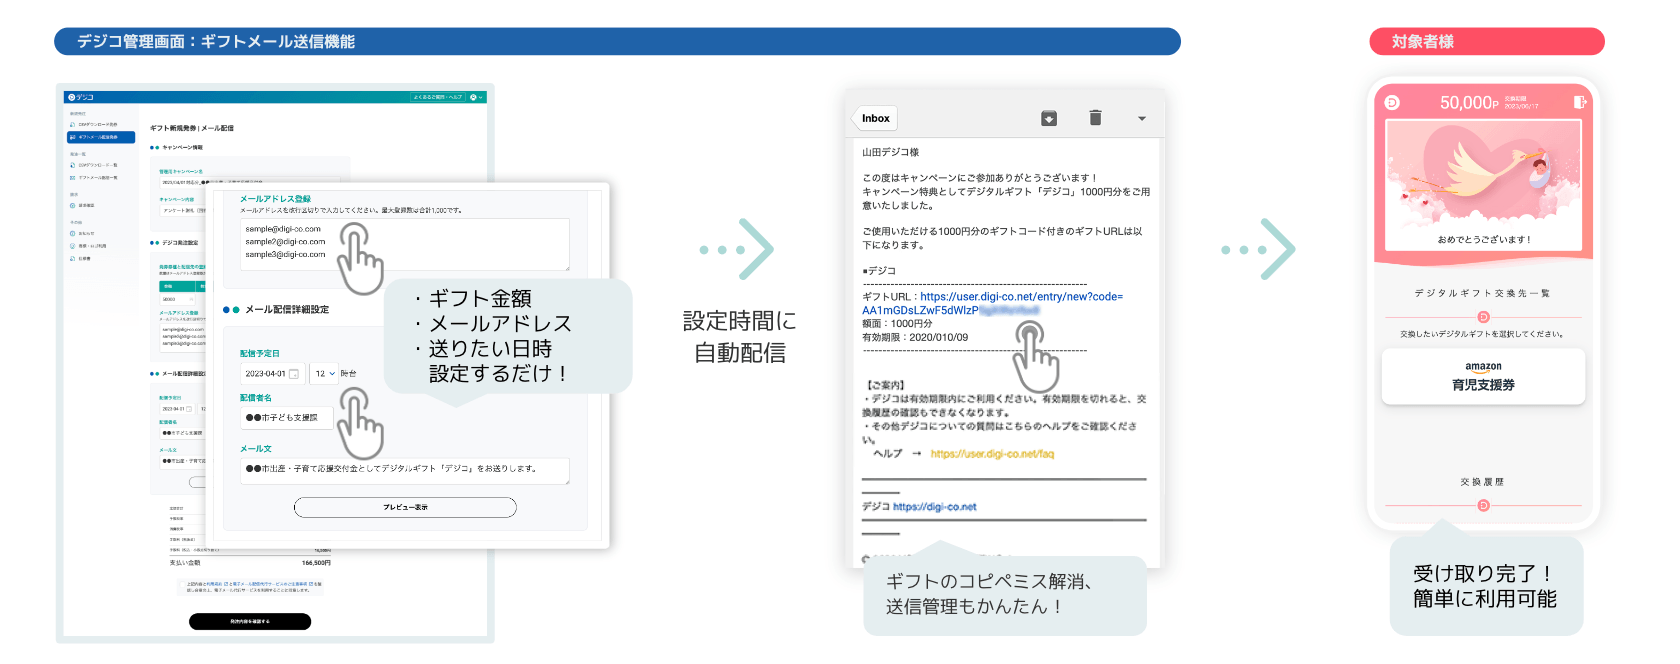Select the Amazon 育児支援券 gift card

[x=1483, y=377]
